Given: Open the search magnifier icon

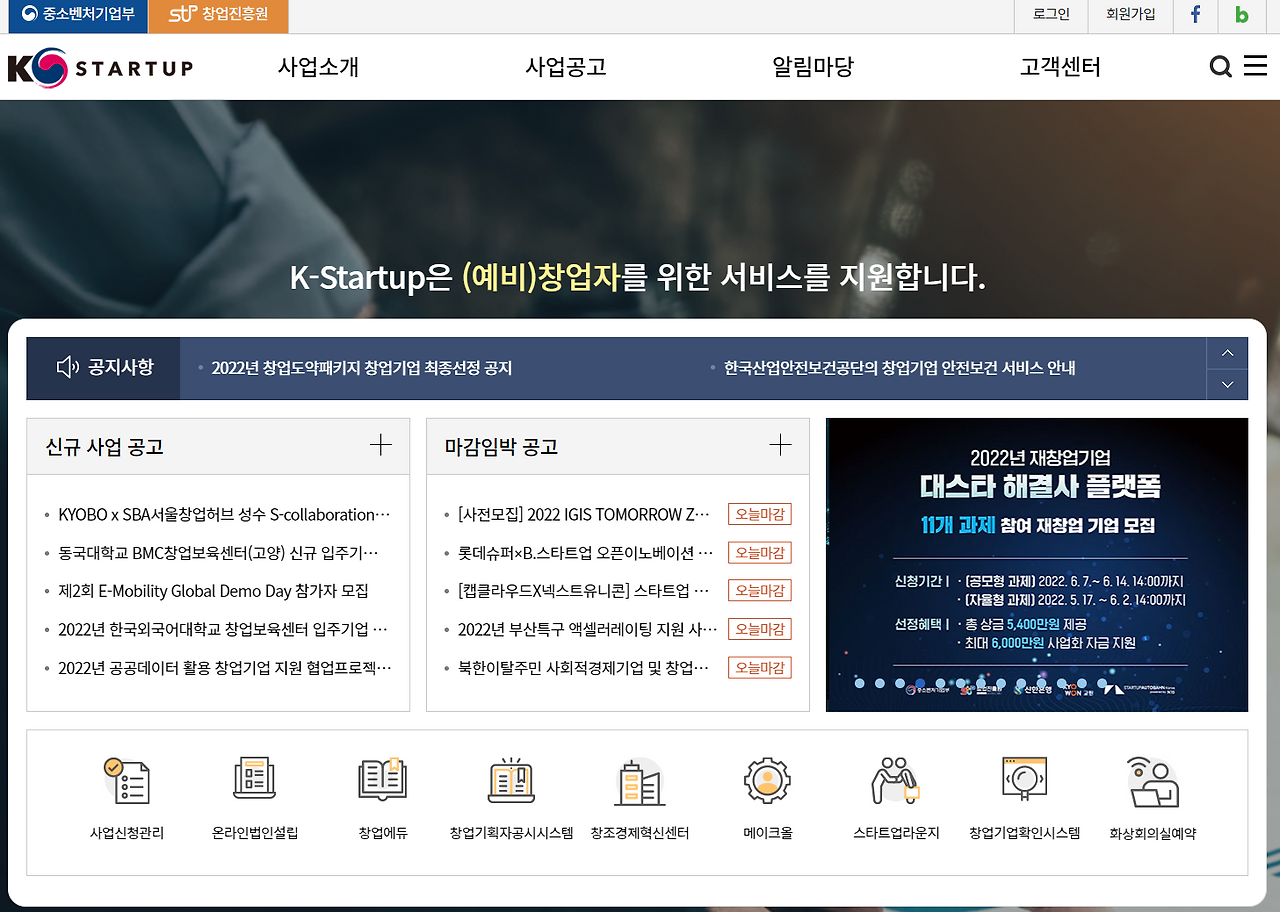Looking at the screenshot, I should tap(1220, 67).
